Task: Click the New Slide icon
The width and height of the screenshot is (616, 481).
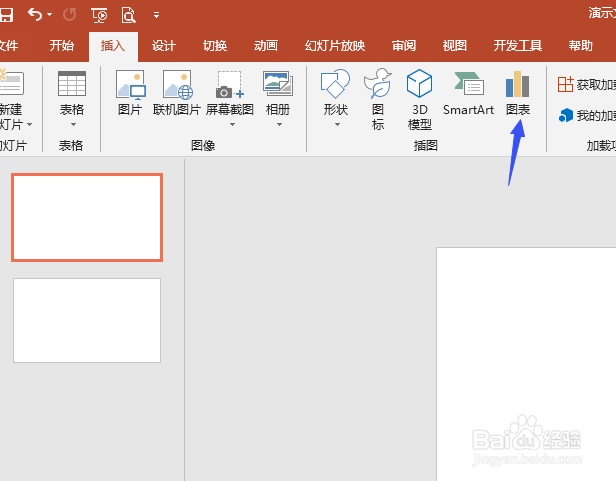Action: click(x=11, y=83)
